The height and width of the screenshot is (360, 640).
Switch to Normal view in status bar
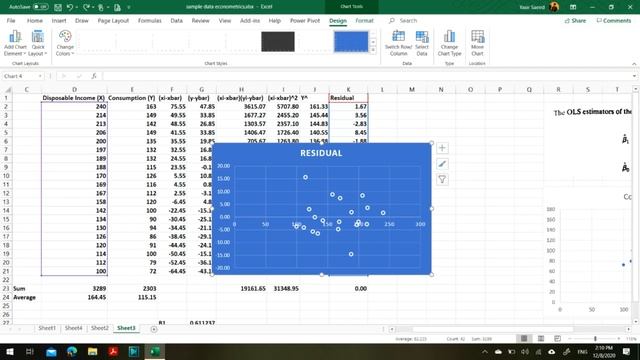[524, 338]
